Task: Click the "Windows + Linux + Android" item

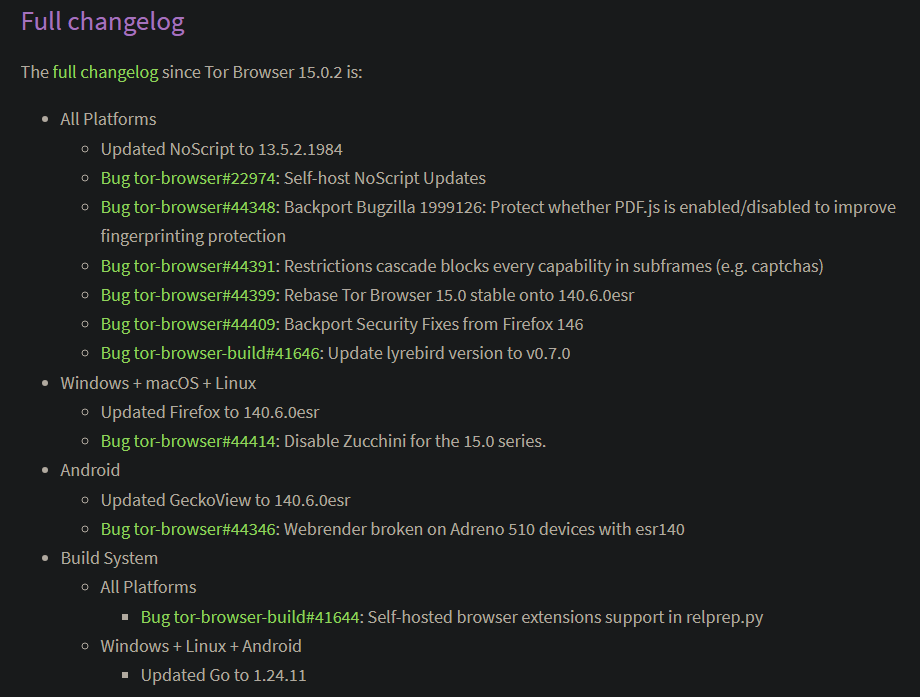Action: point(201,646)
